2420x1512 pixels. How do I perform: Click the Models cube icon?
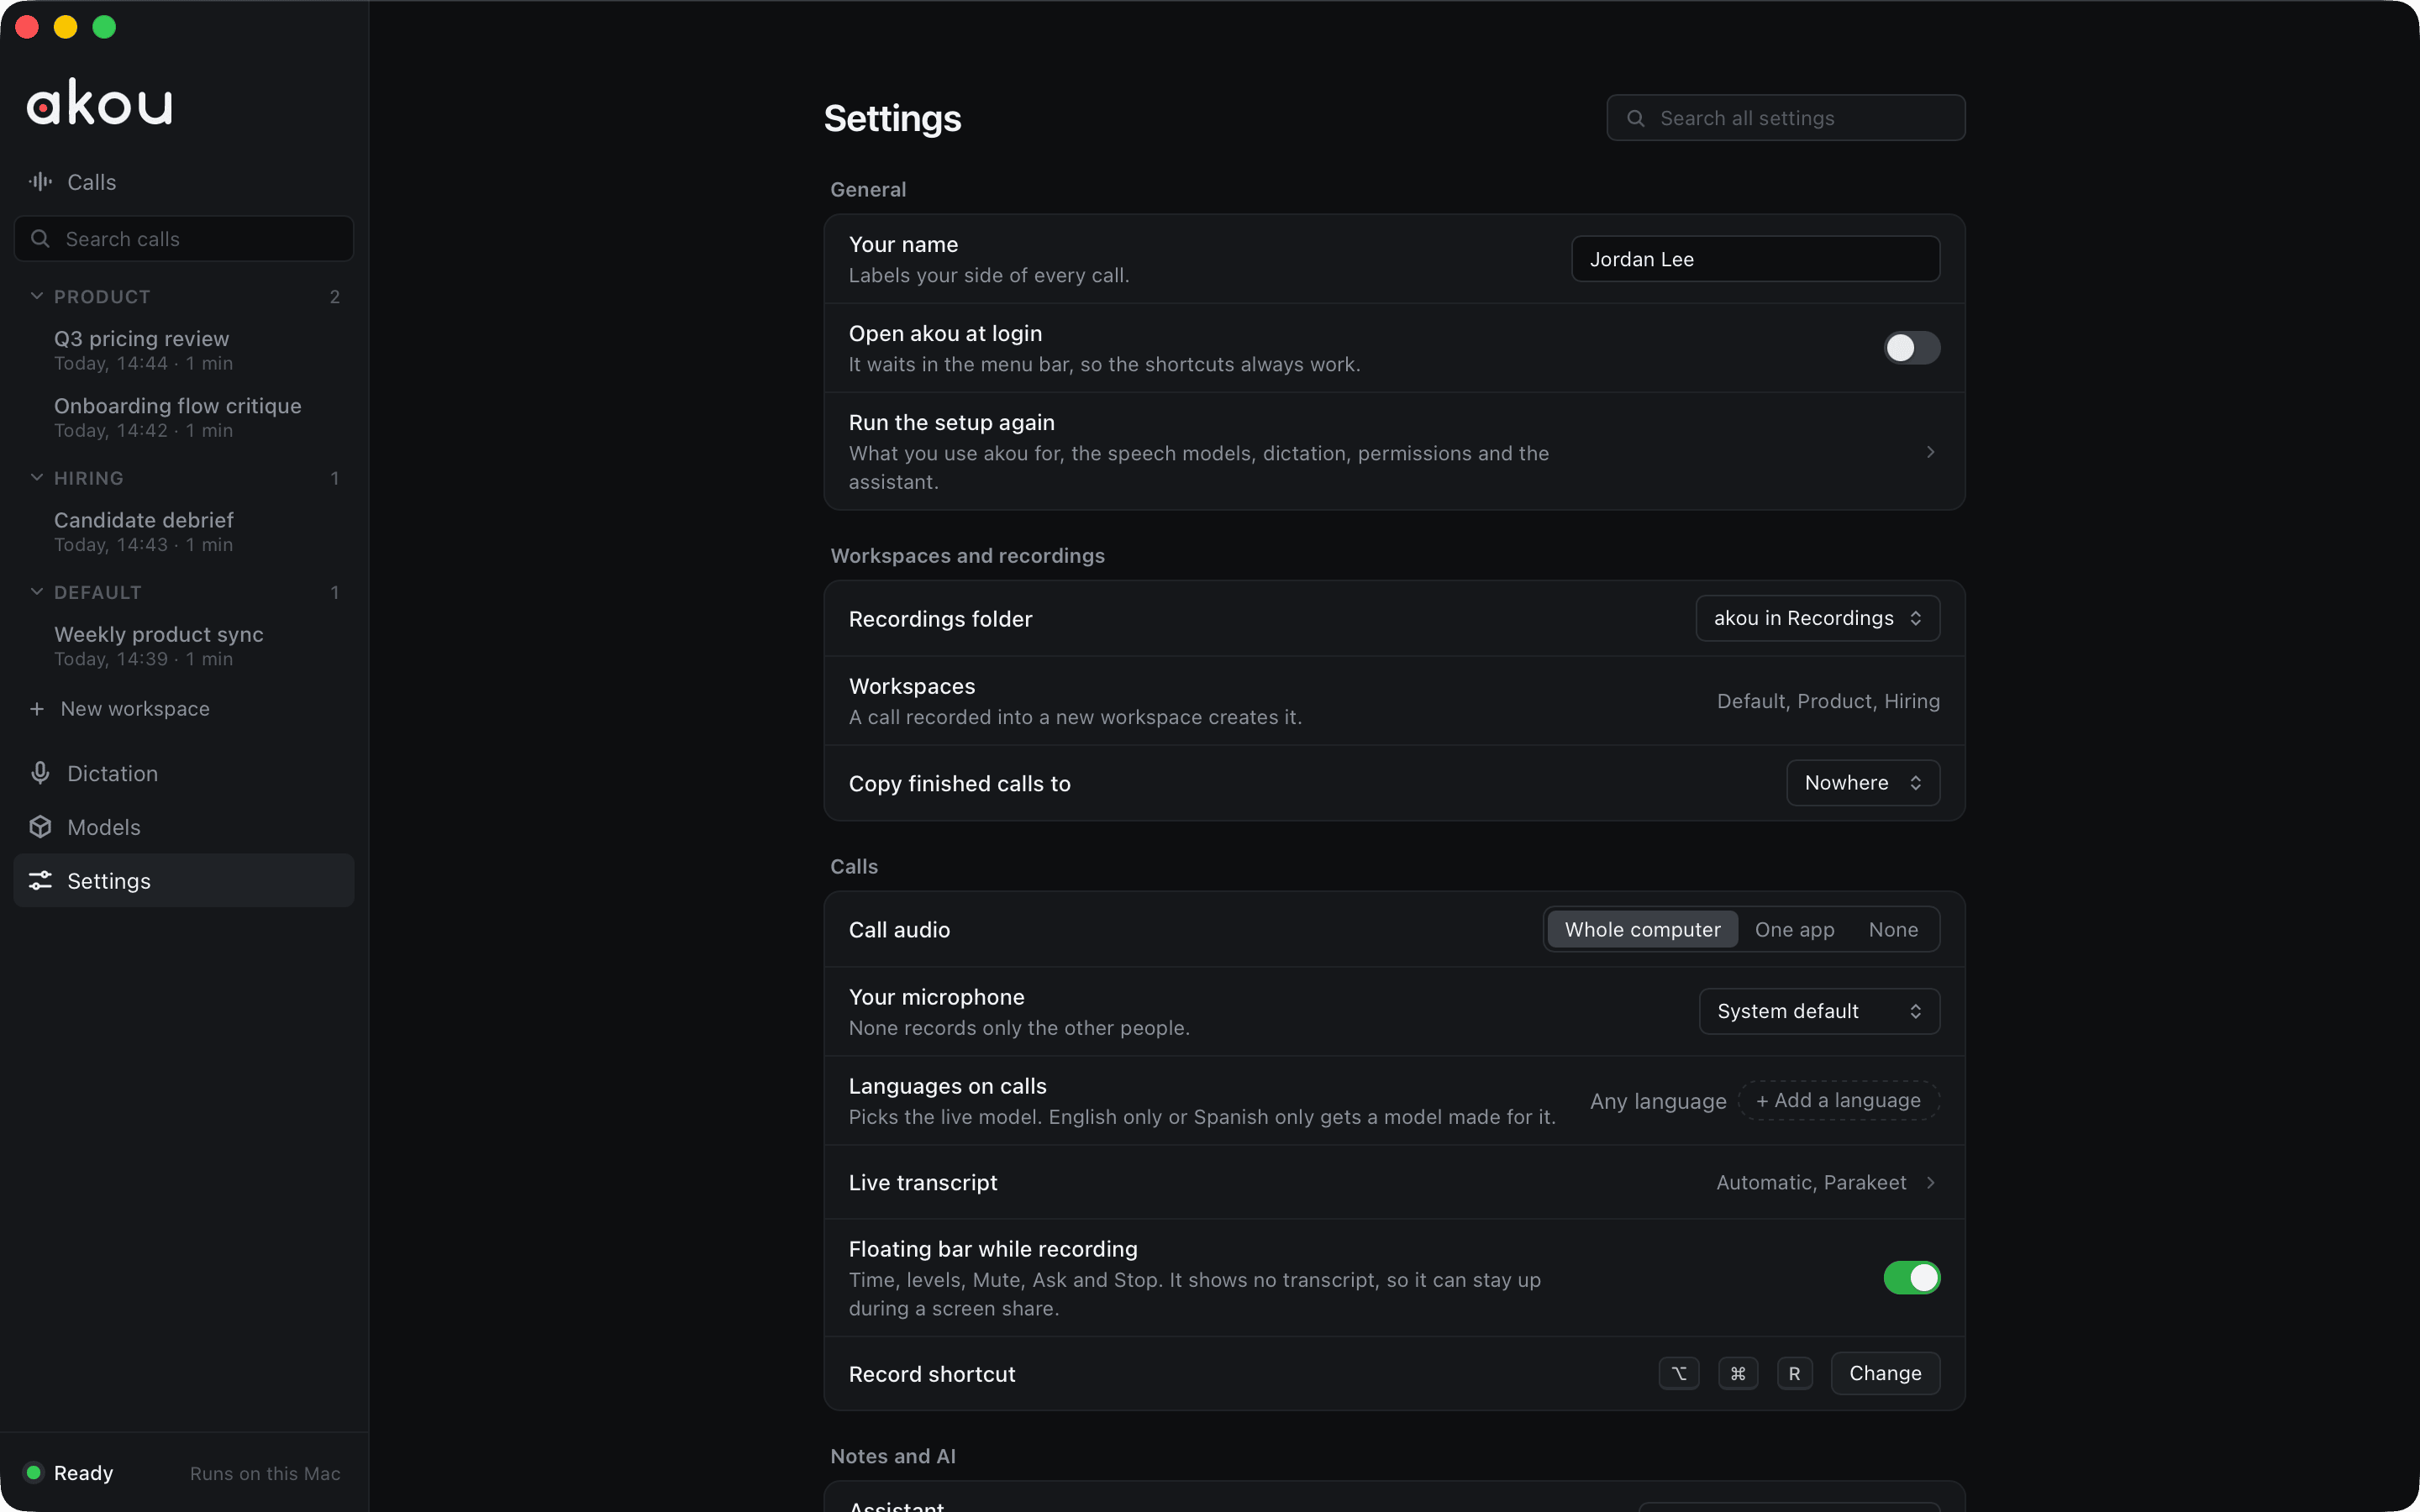click(x=40, y=827)
